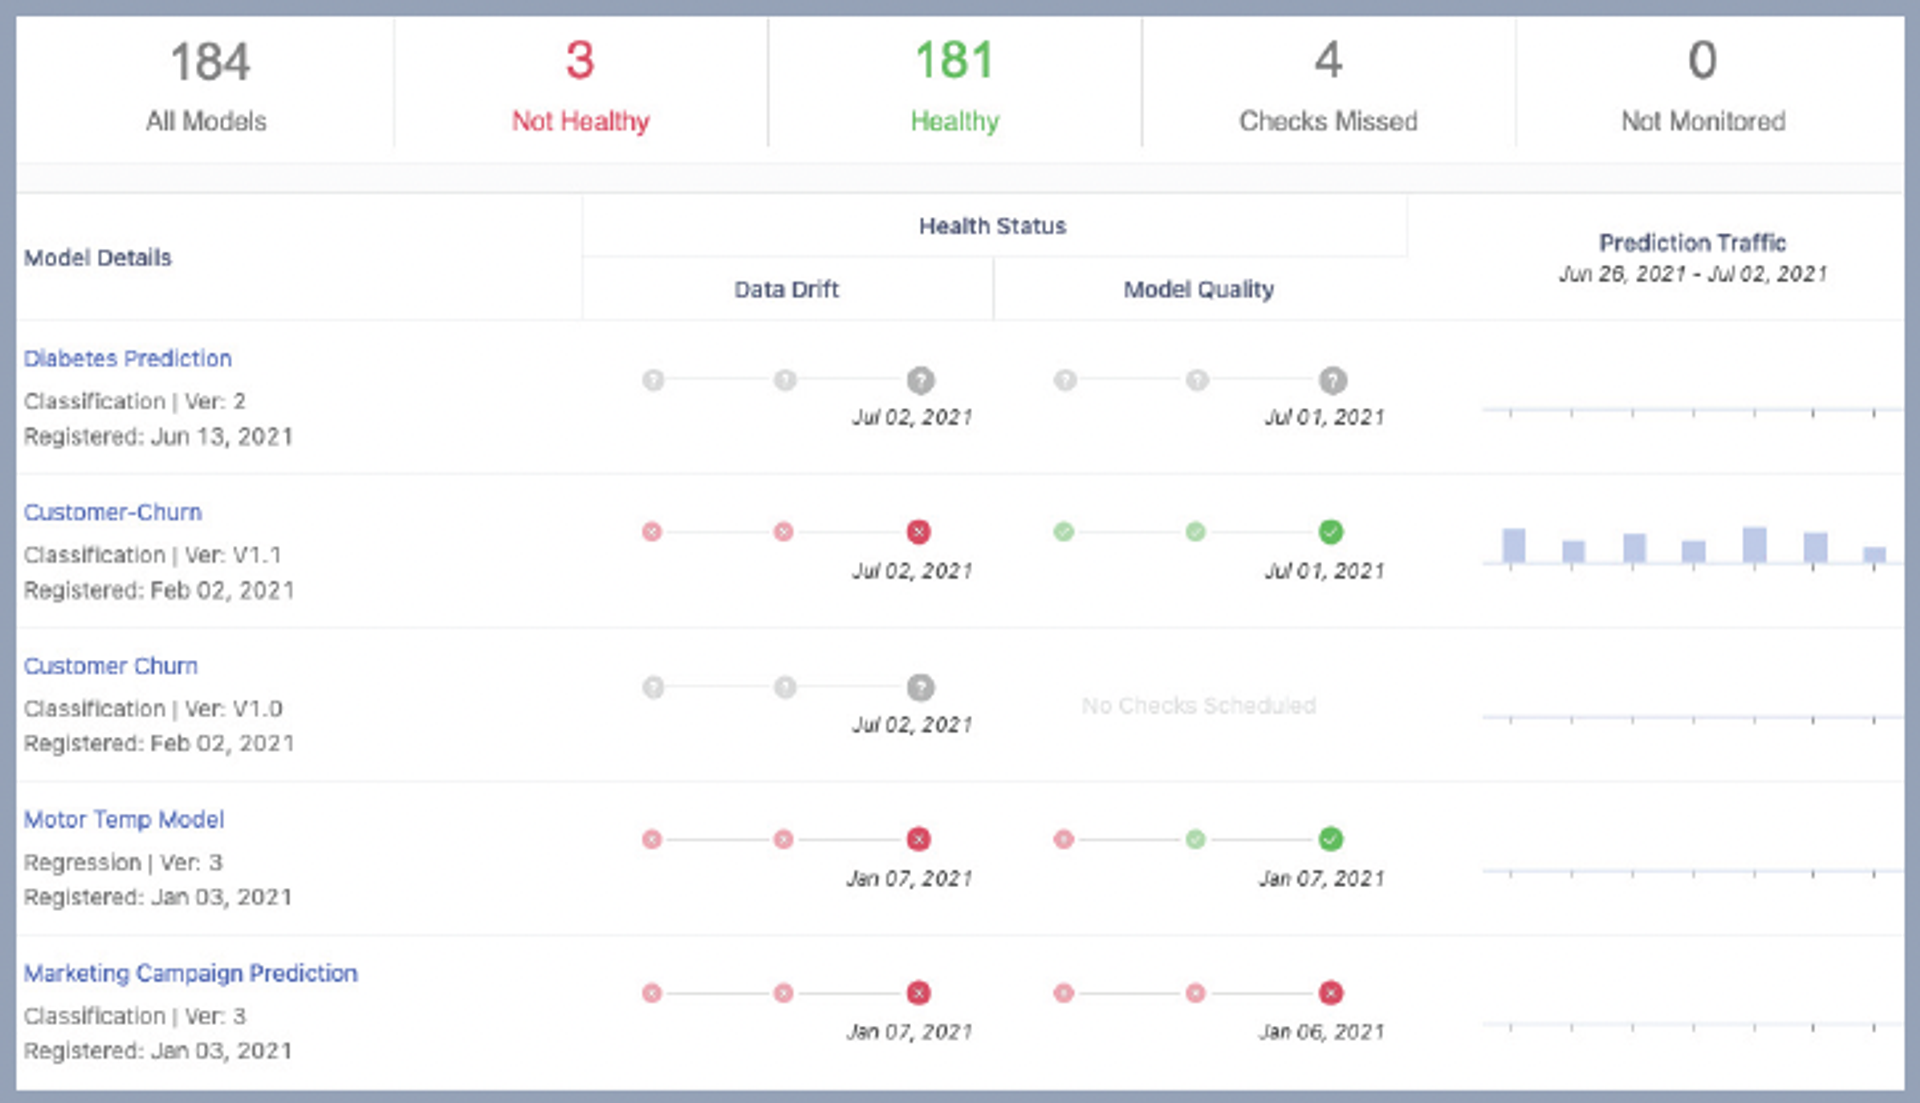Open the Customer-Churn model details

(113, 512)
